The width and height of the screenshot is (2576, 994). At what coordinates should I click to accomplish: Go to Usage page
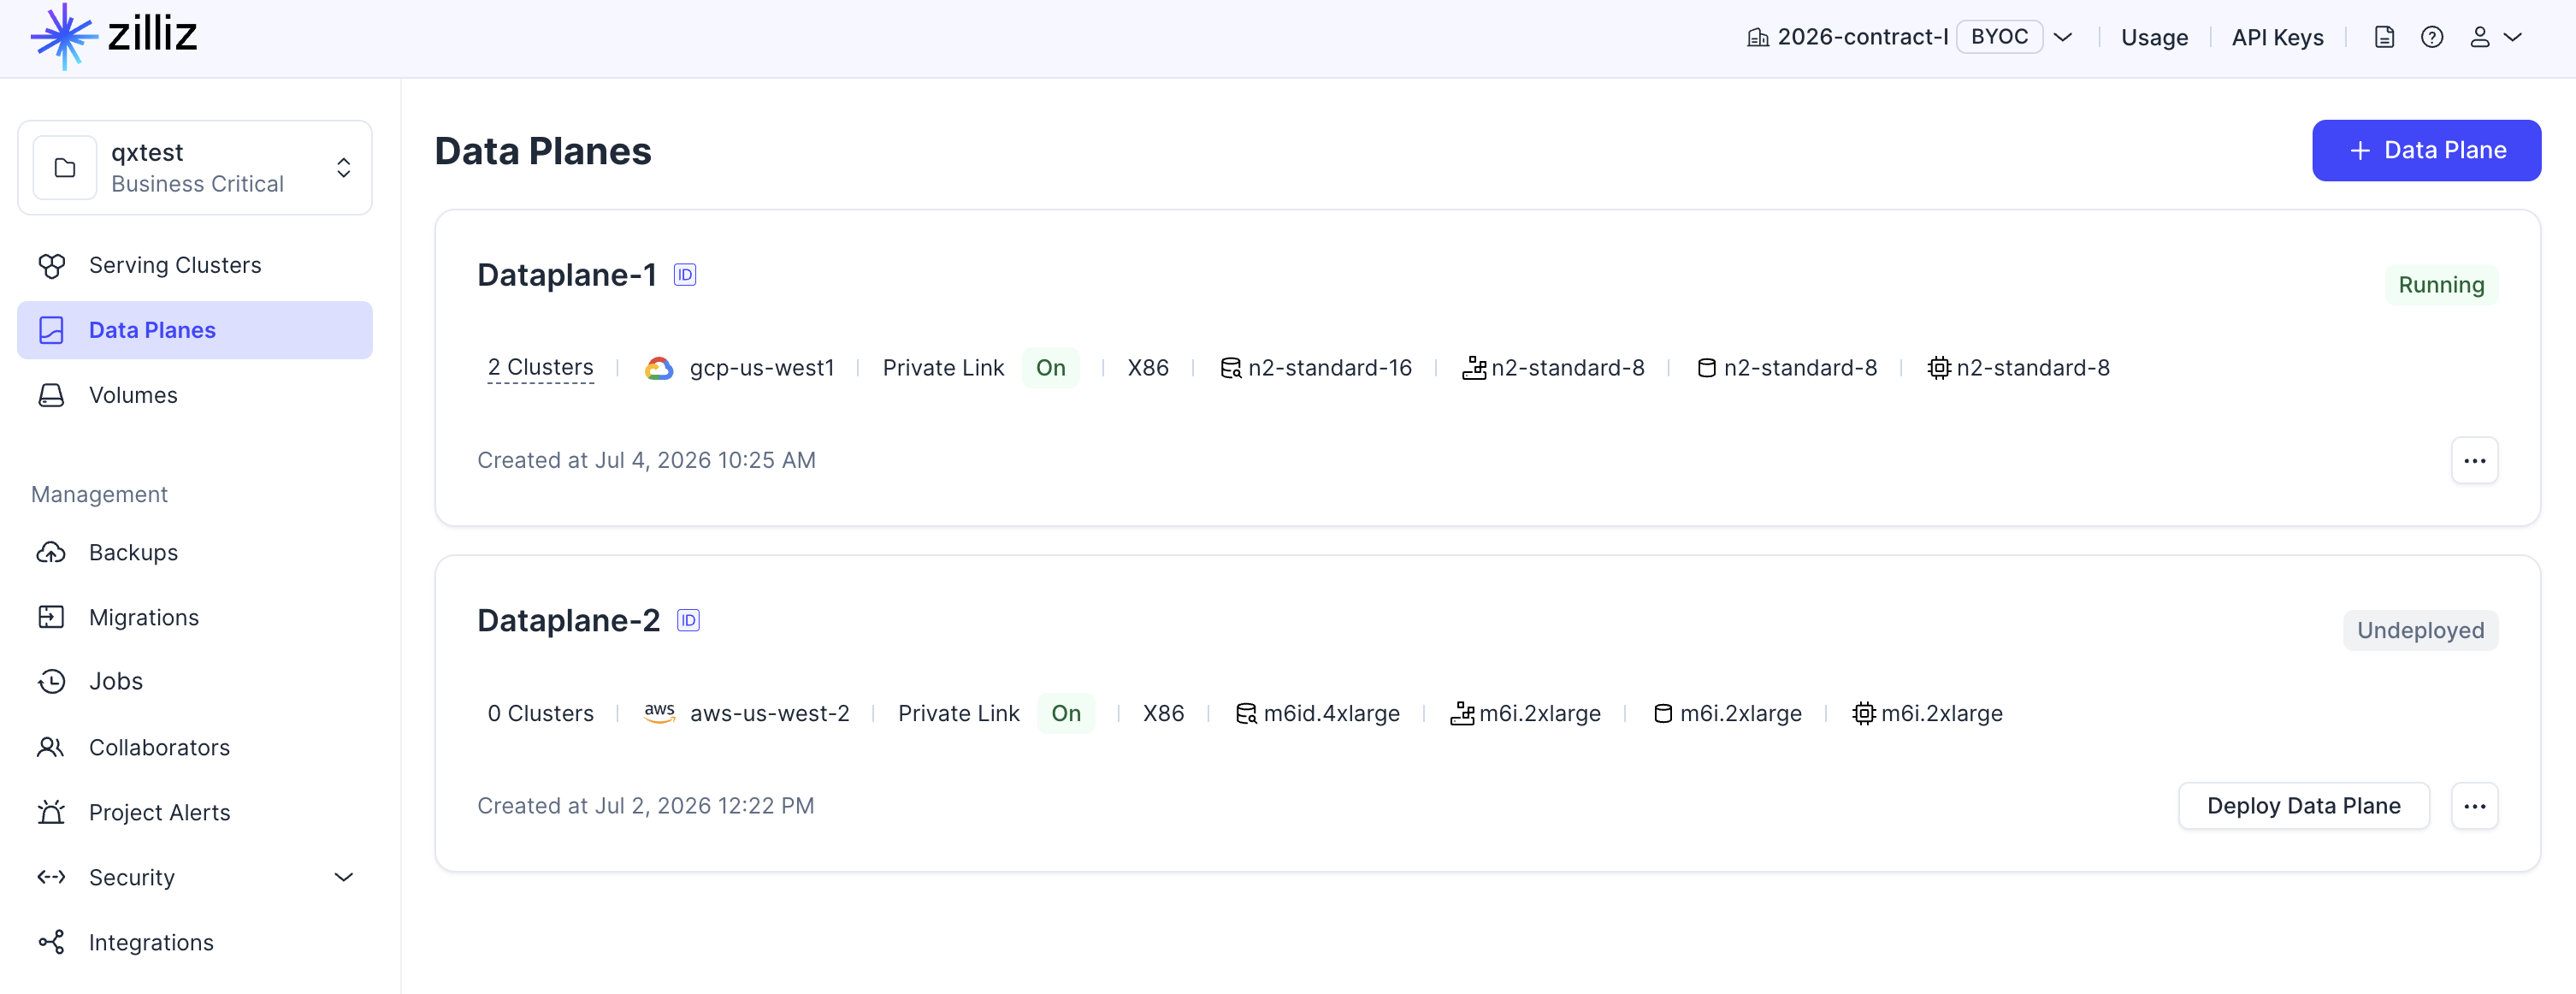[2154, 38]
